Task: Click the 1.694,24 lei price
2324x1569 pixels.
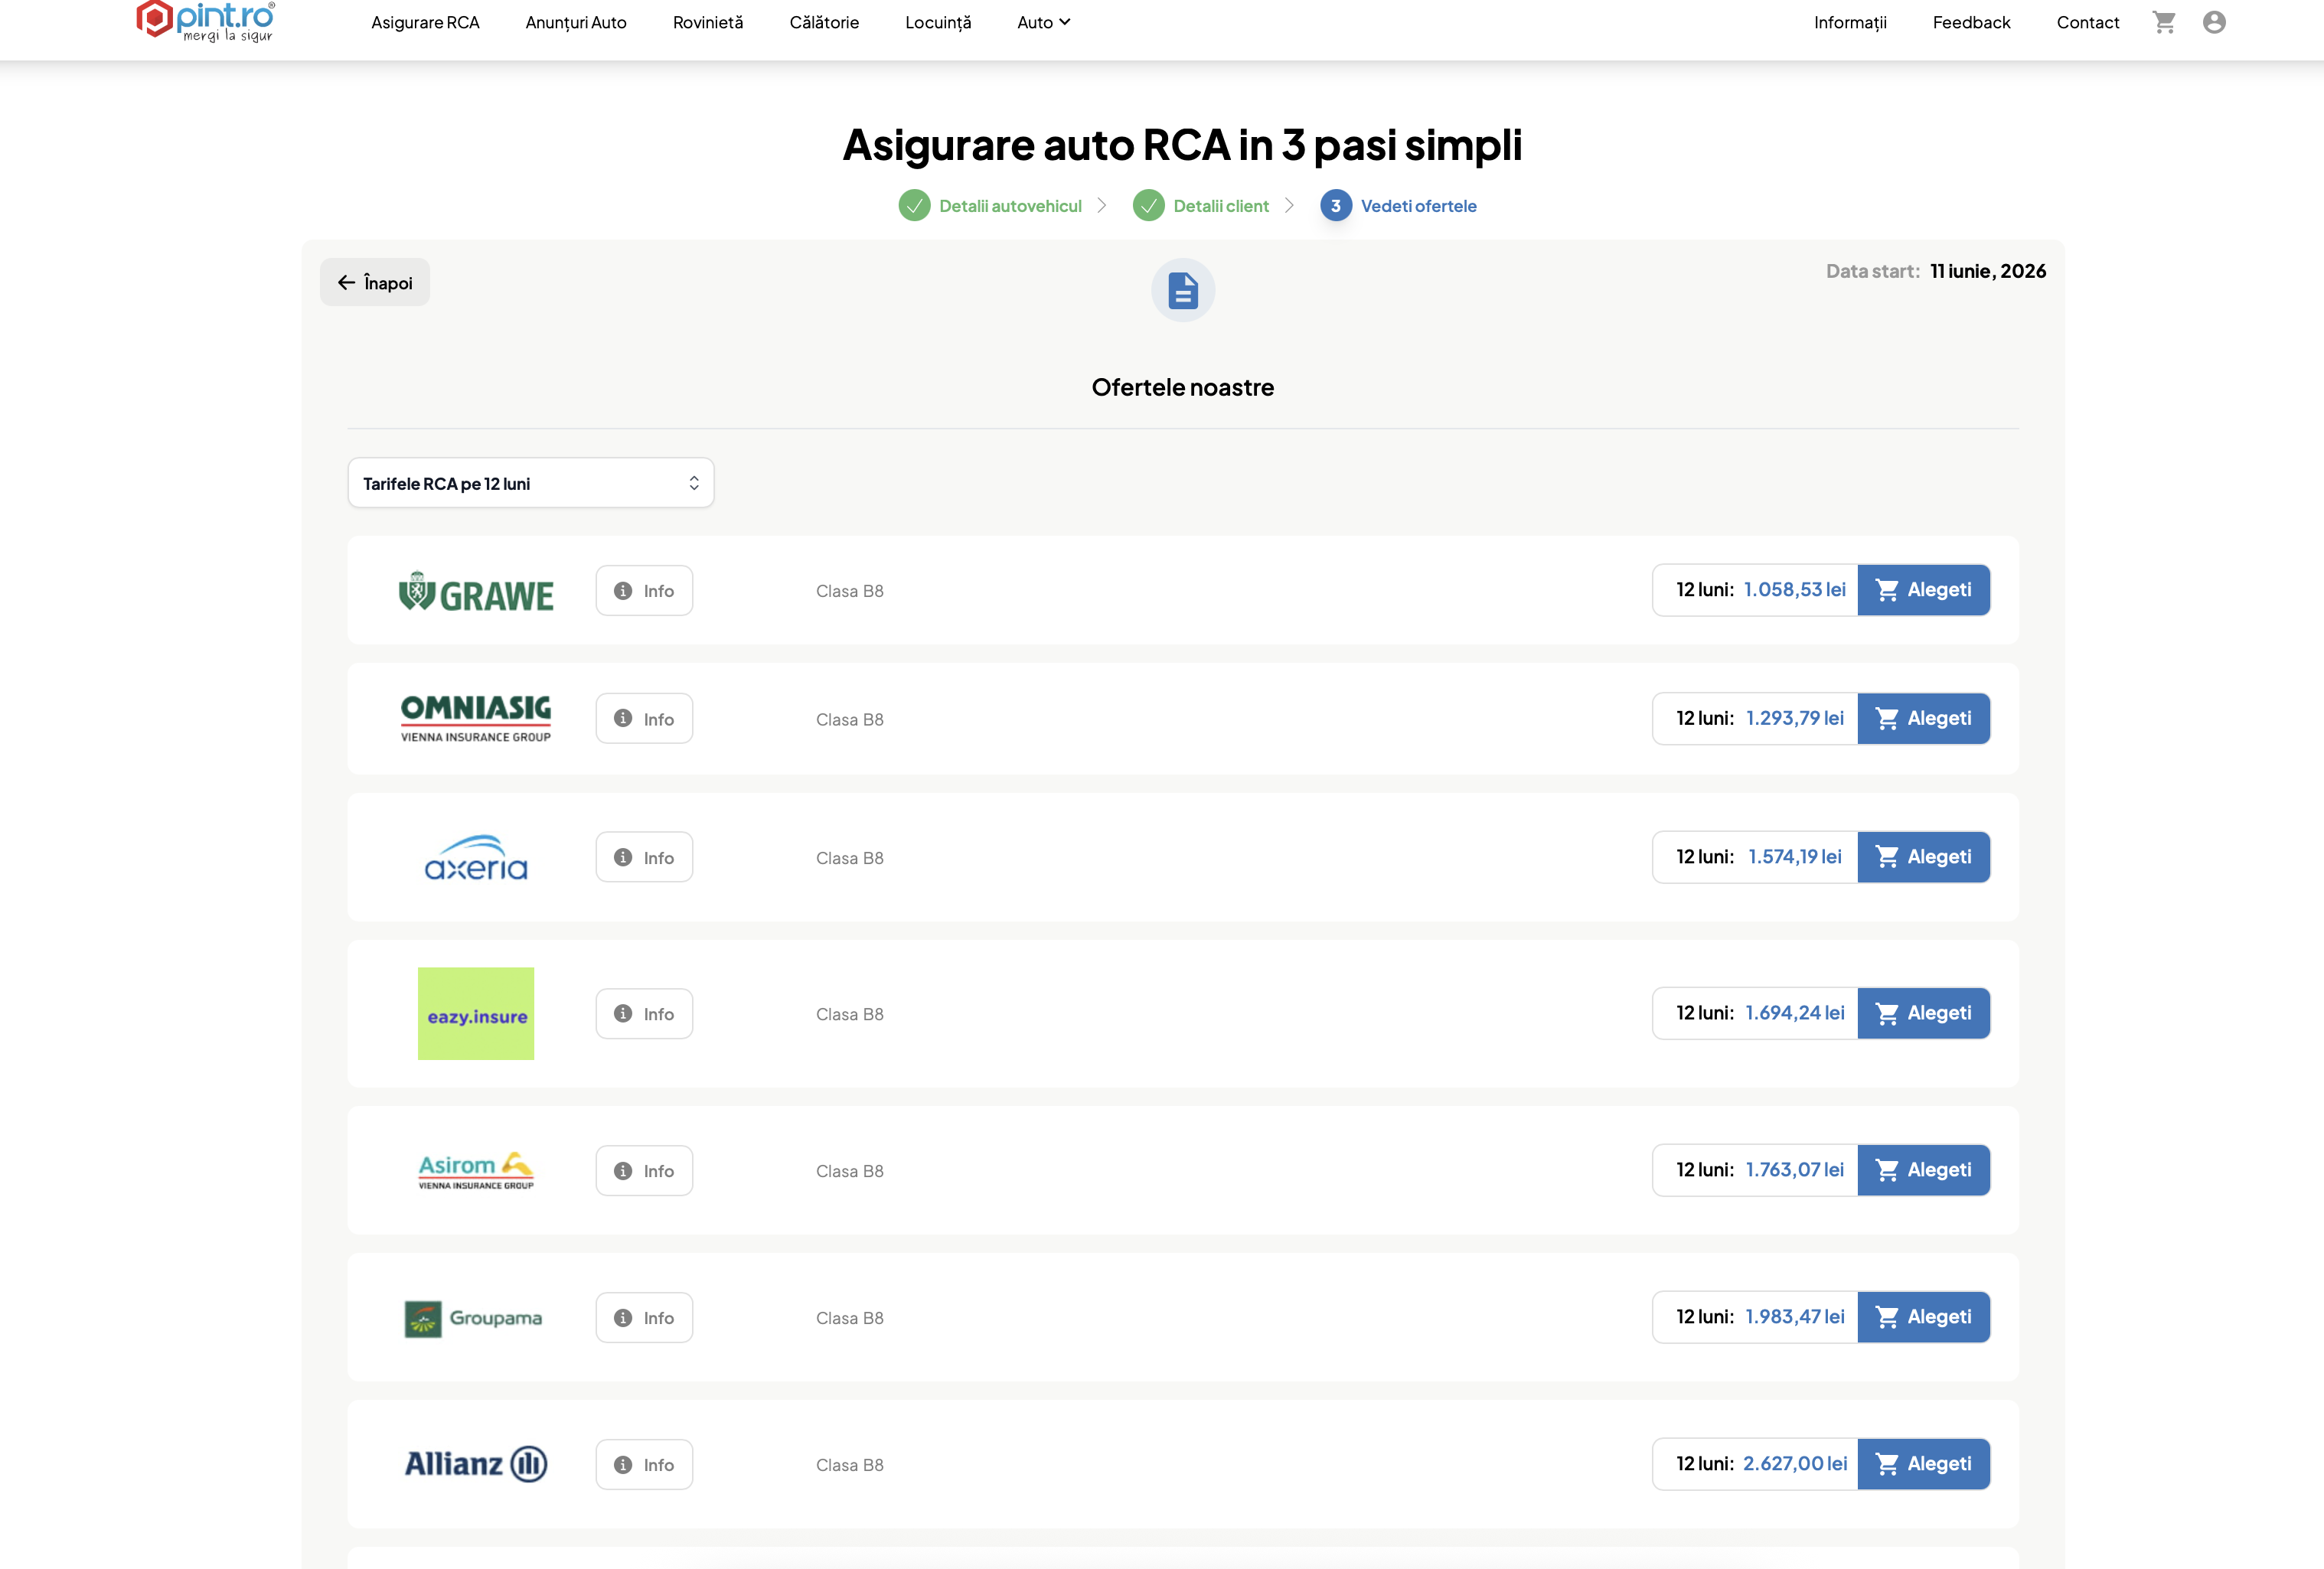Action: point(1795,1013)
